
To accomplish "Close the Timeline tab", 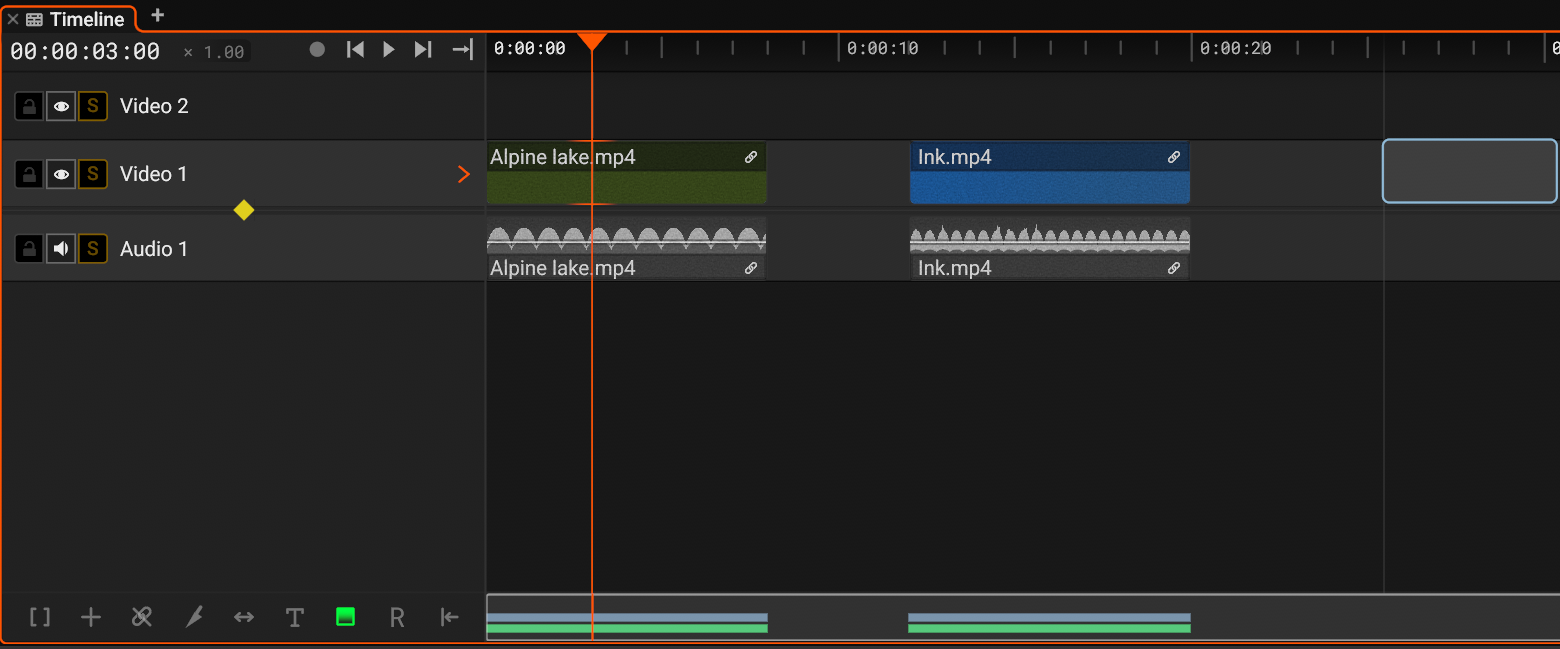I will pos(13,19).
